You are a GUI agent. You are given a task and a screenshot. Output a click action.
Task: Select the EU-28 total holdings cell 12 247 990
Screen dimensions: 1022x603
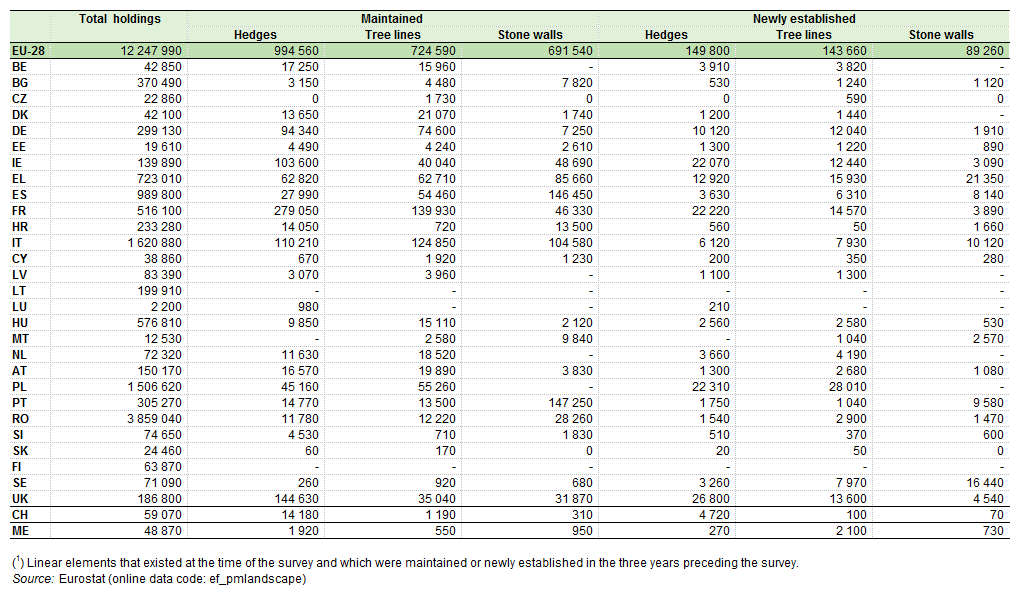151,51
